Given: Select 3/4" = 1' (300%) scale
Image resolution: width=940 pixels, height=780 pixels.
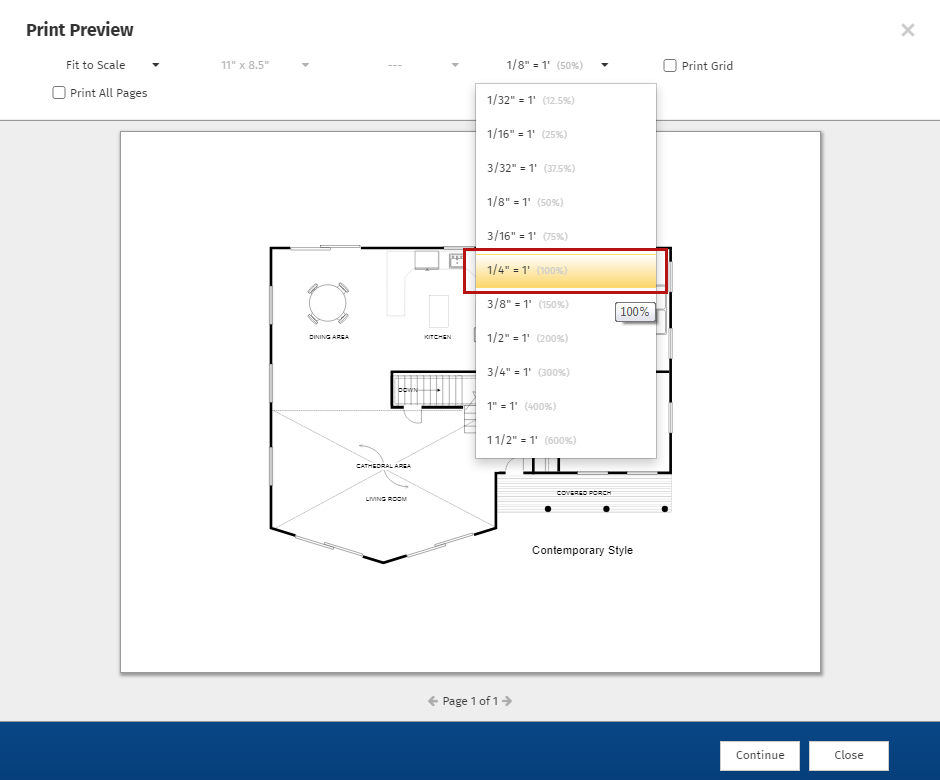Looking at the screenshot, I should [x=565, y=372].
